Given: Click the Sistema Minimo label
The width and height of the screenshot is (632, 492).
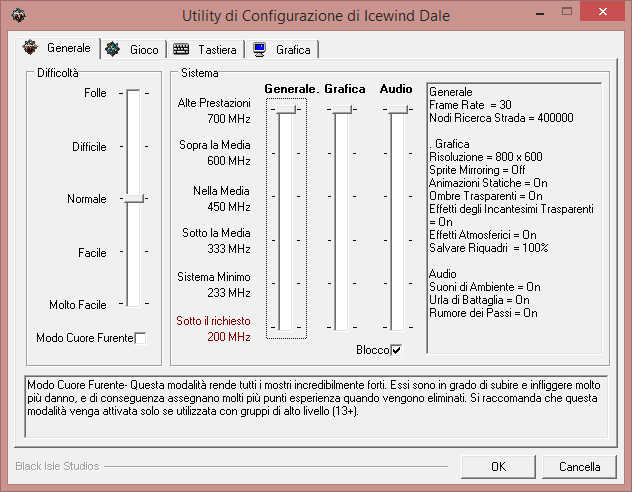Looking at the screenshot, I should tap(214, 277).
